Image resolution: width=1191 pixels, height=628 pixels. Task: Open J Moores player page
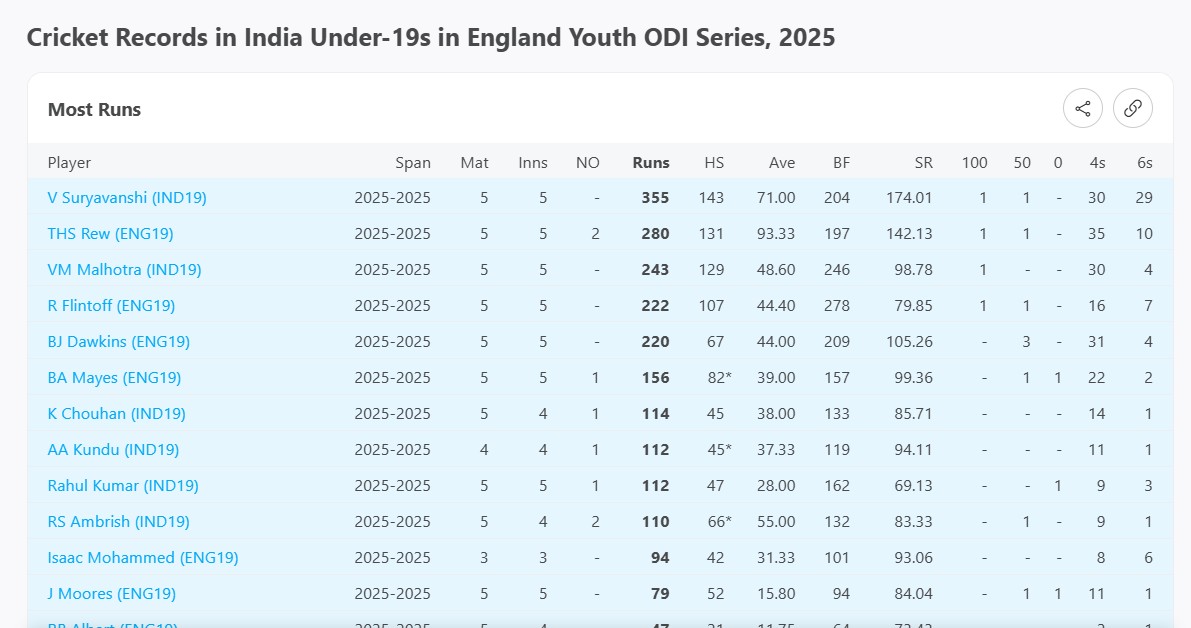click(111, 594)
